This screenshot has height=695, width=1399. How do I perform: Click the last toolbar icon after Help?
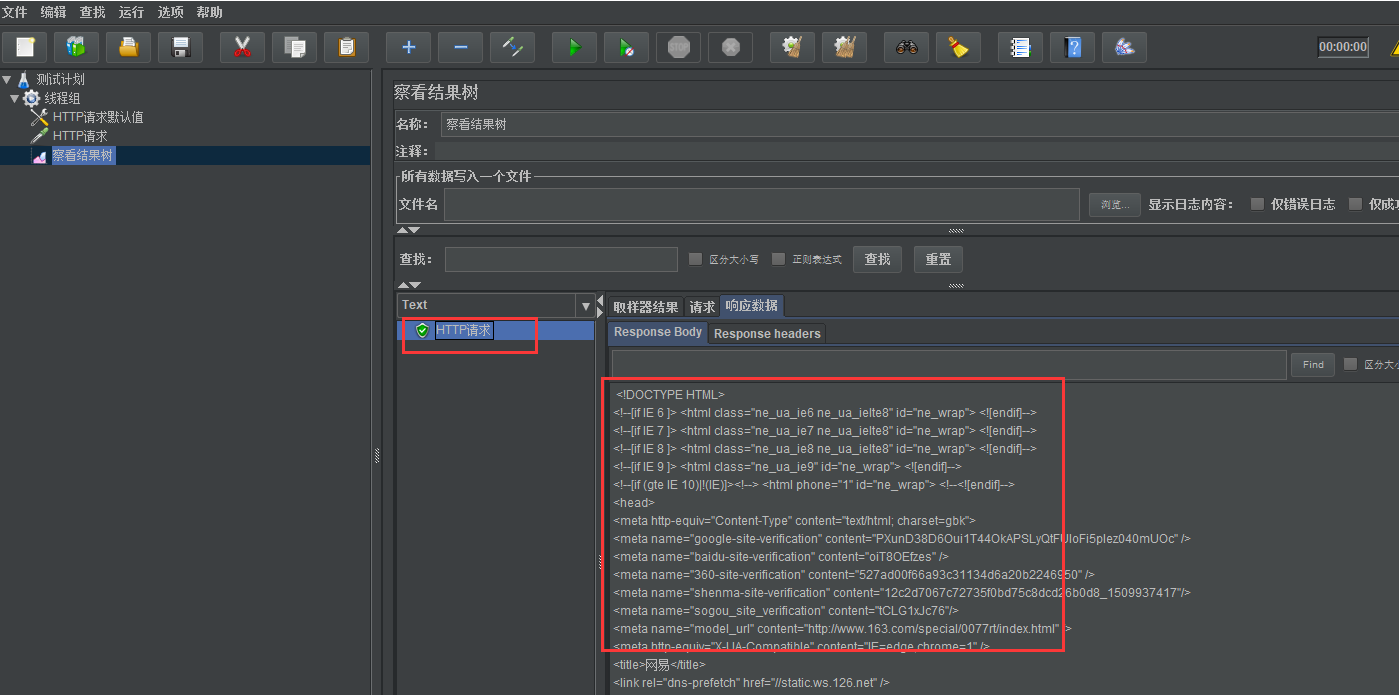1124,47
